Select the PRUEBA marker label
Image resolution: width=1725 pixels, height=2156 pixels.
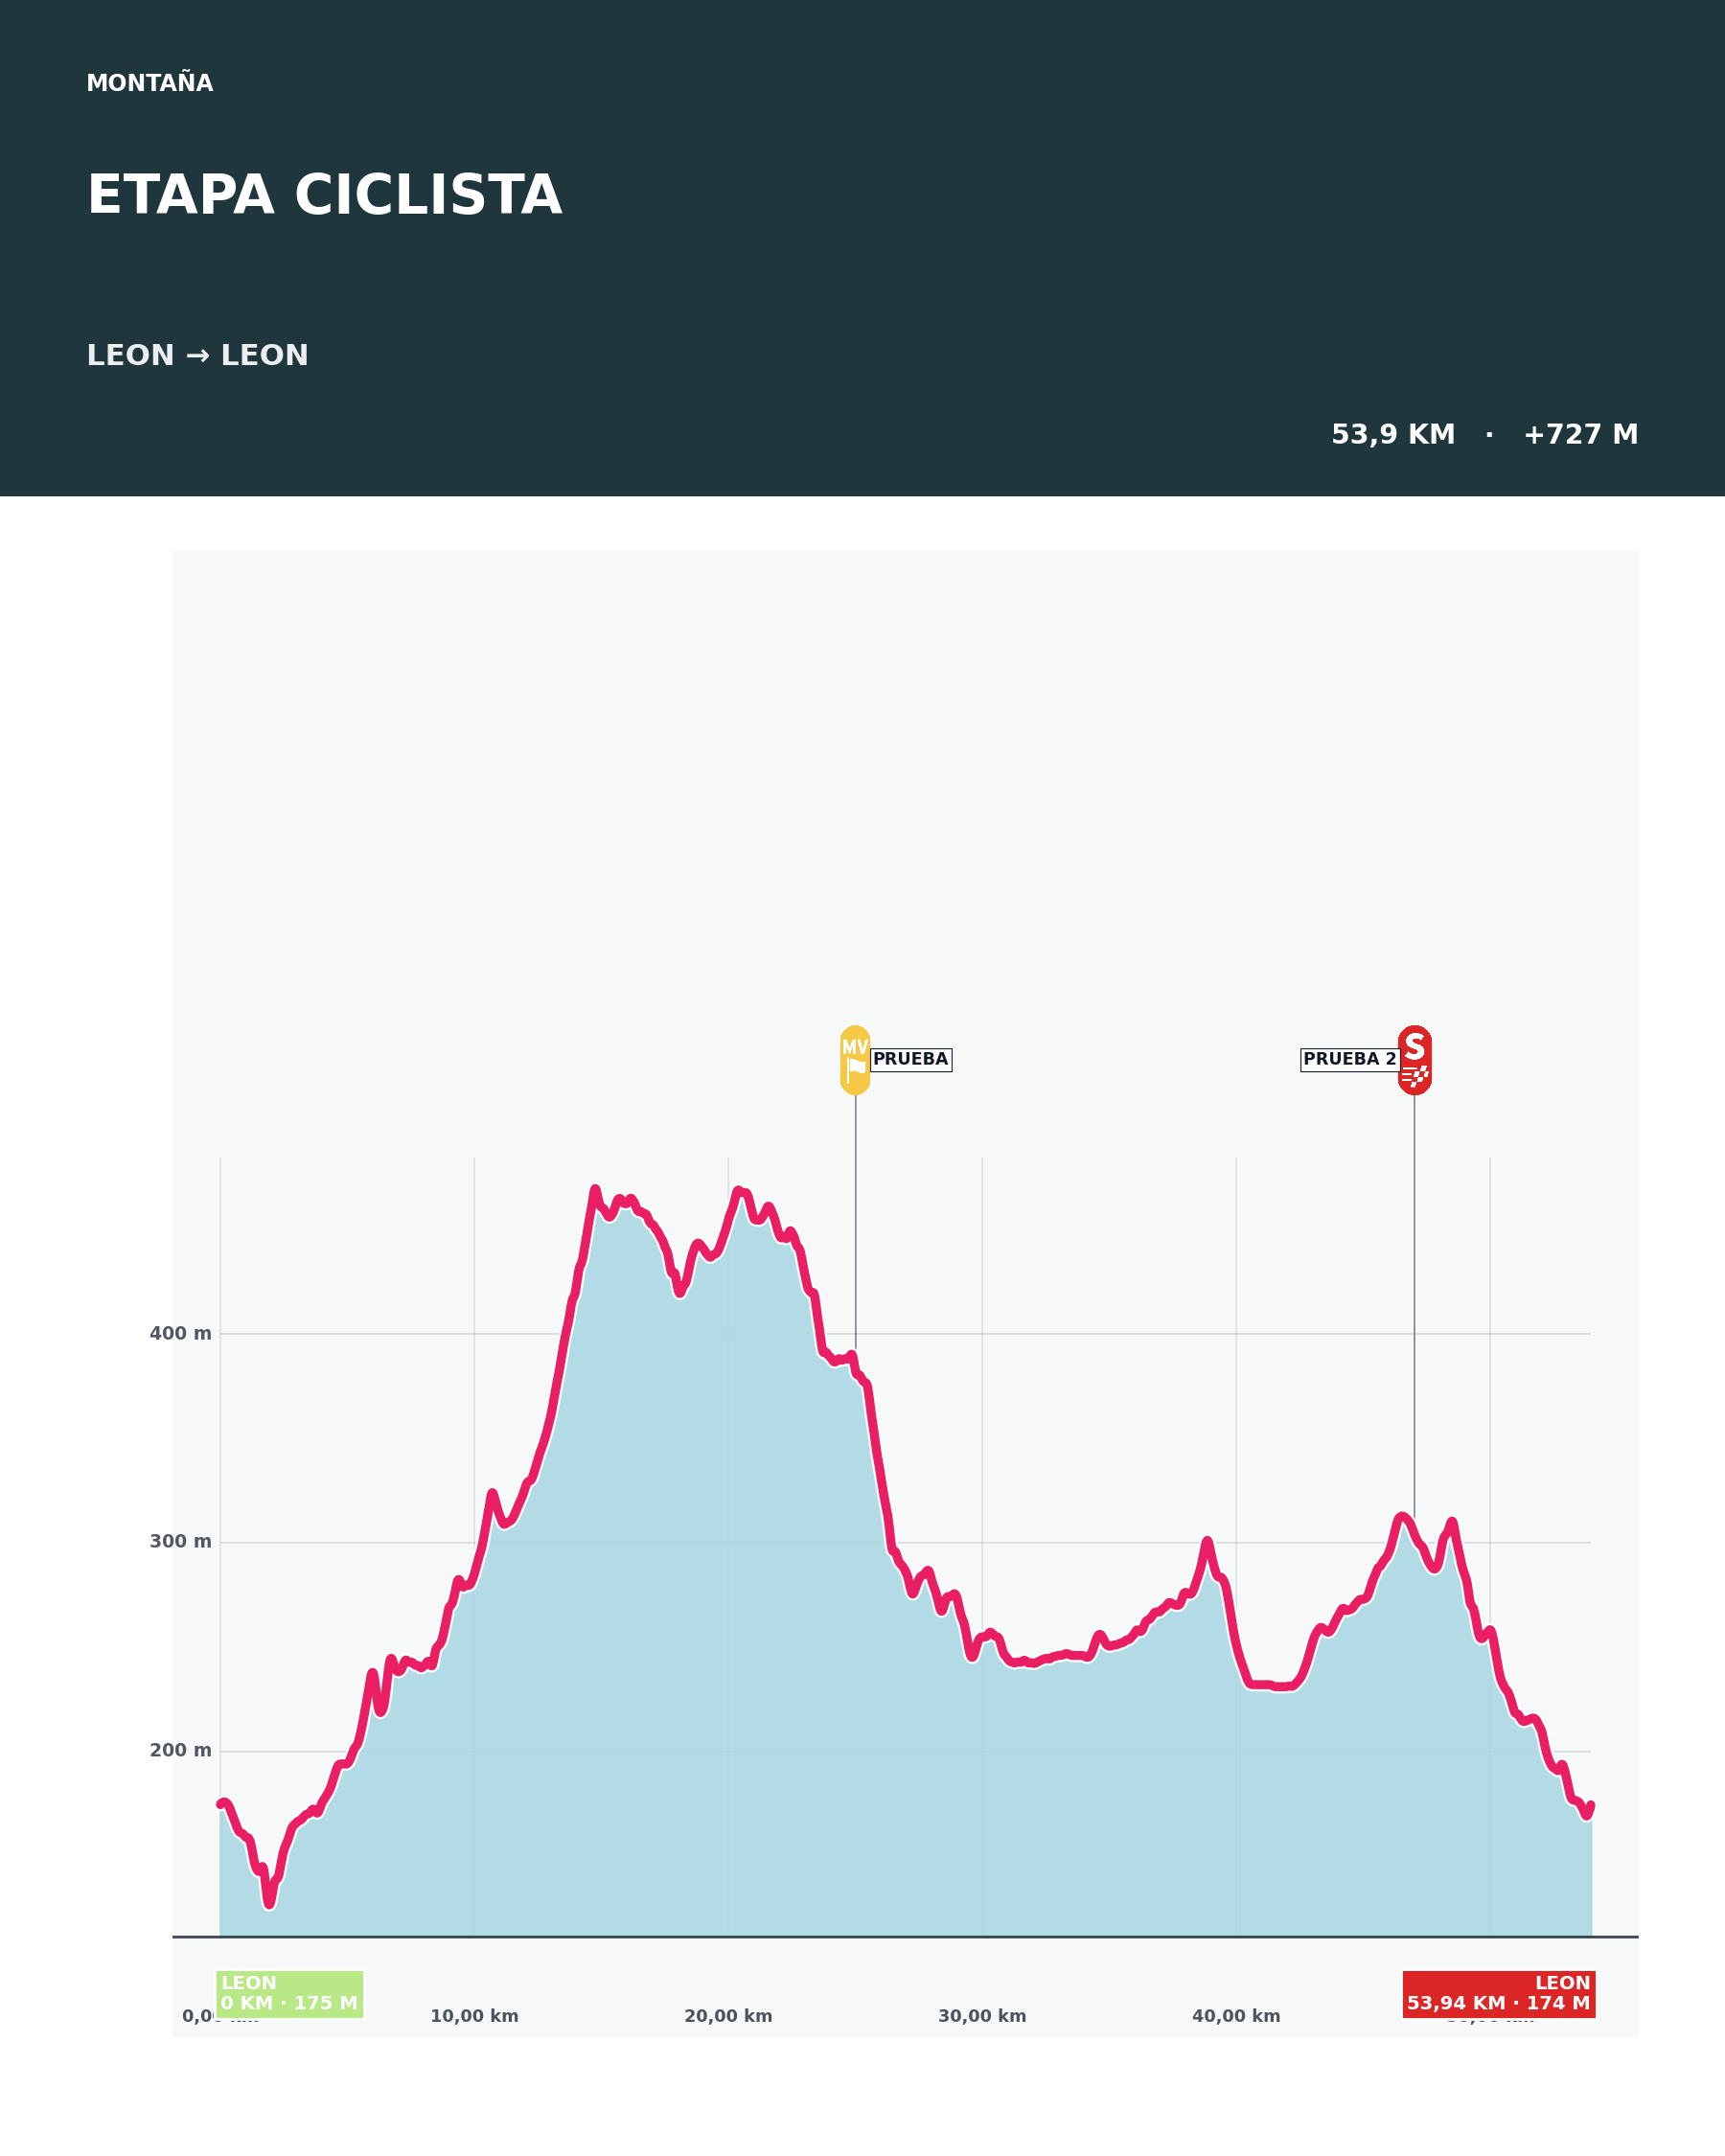tap(911, 1060)
